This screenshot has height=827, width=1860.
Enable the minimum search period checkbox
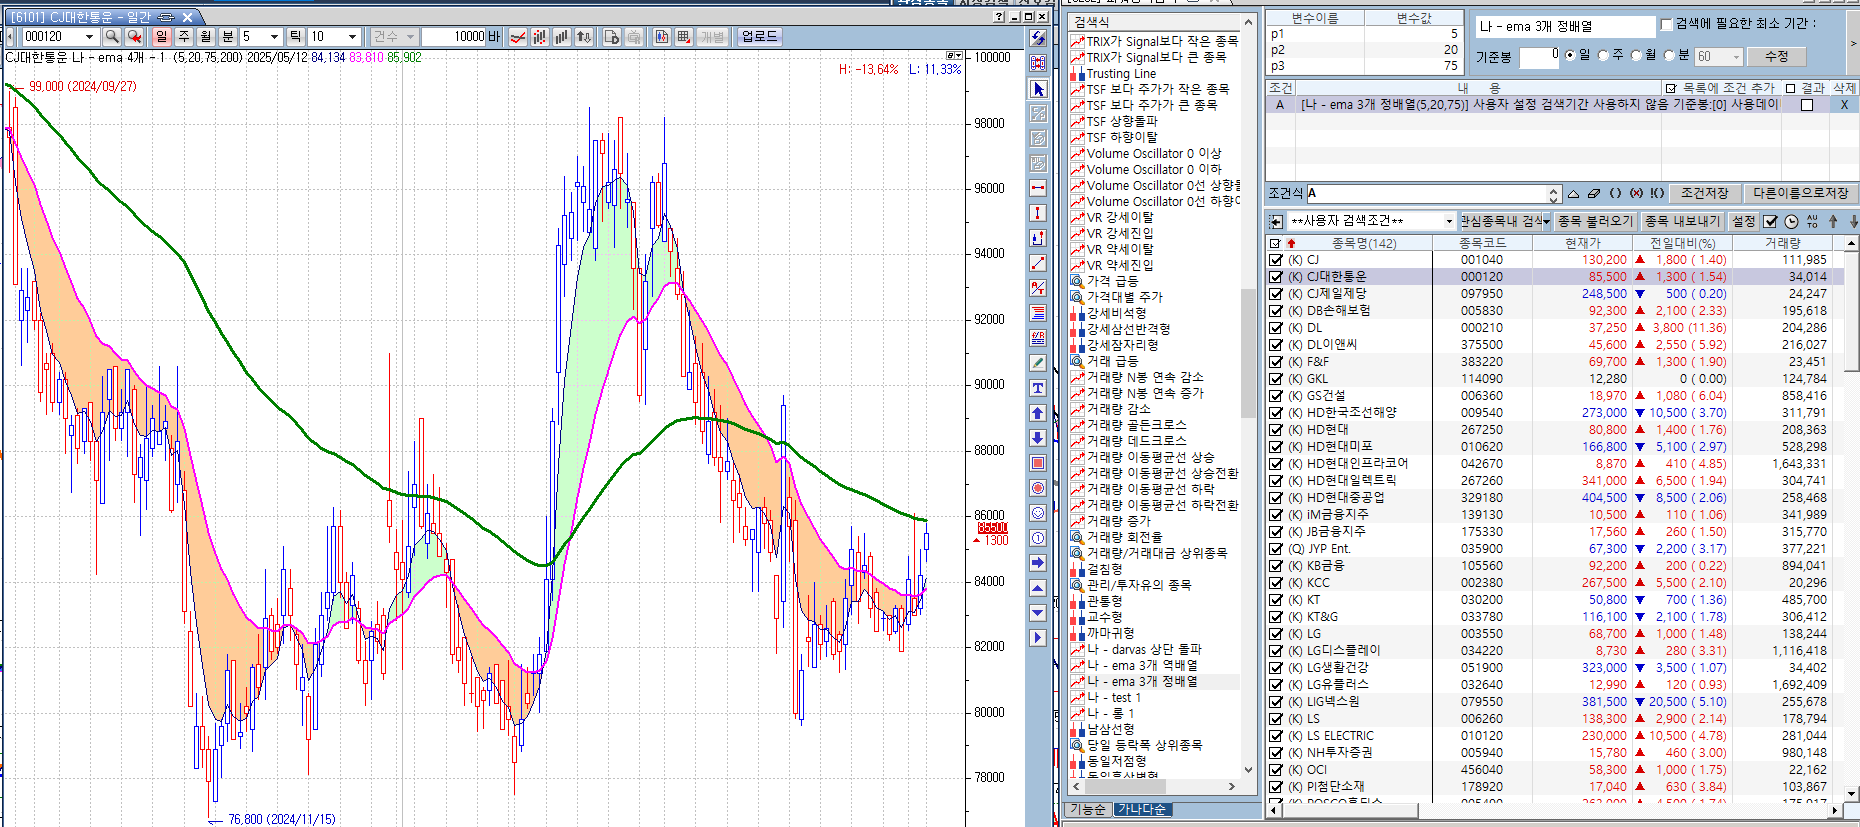click(1666, 25)
